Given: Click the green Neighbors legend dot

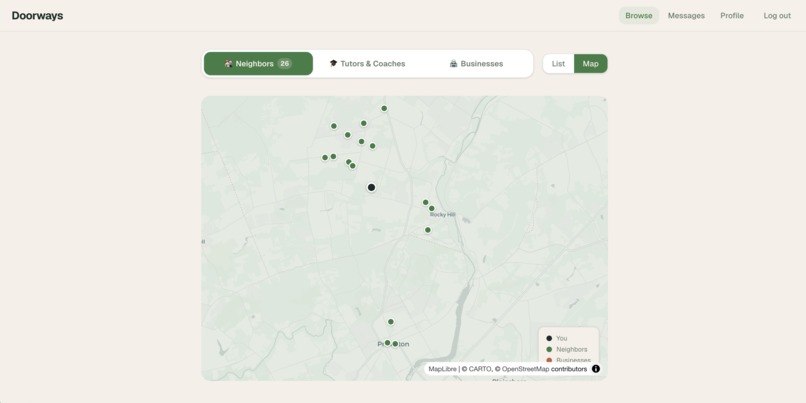Looking at the screenshot, I should tap(549, 350).
